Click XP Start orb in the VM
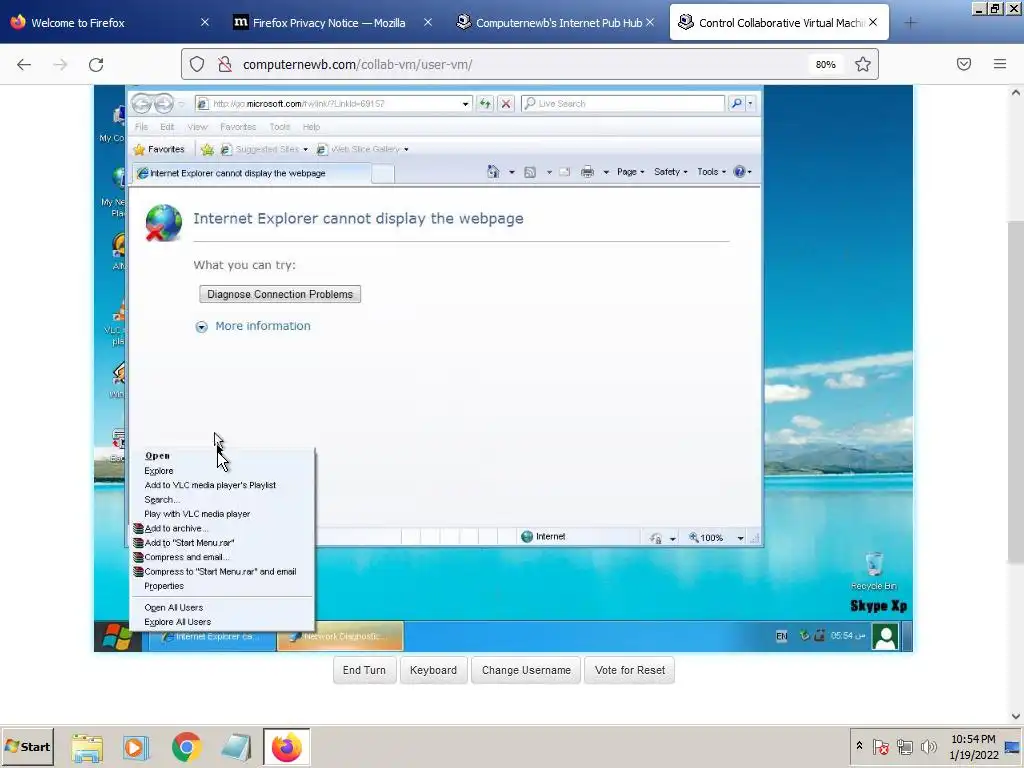The image size is (1024, 768). 117,636
